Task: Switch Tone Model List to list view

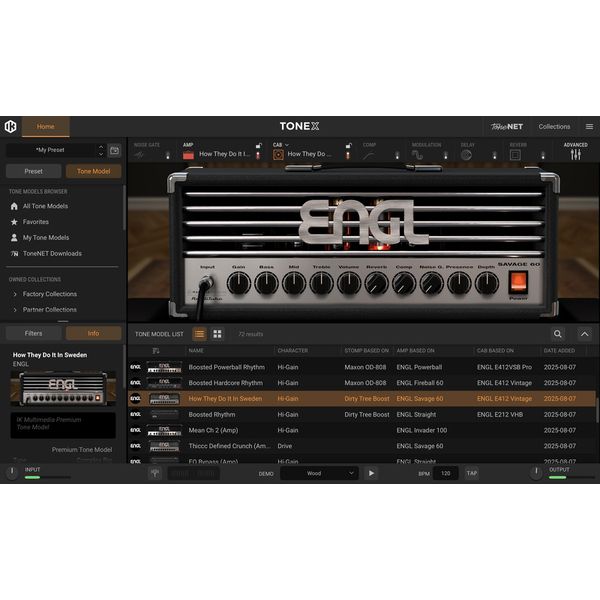Action: pyautogui.click(x=199, y=334)
